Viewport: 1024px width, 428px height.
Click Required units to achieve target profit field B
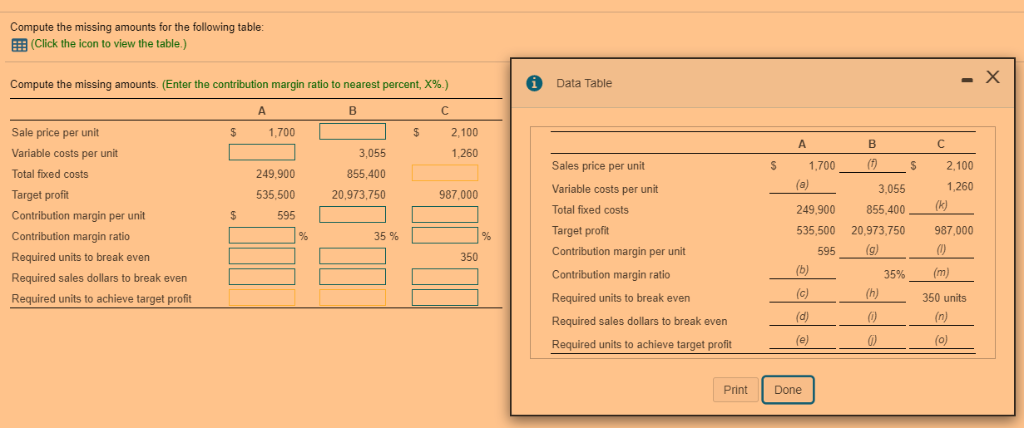353,298
